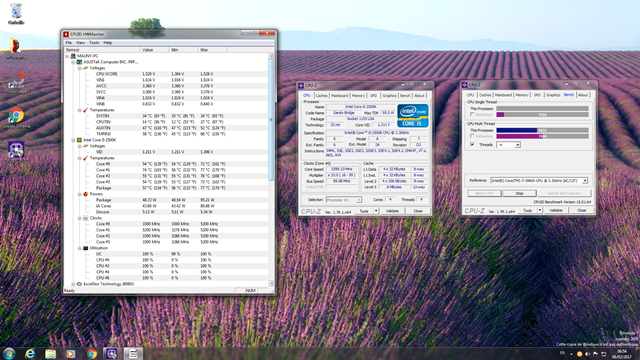Click the title icon of right CPU-Z Bench window

[465, 85]
